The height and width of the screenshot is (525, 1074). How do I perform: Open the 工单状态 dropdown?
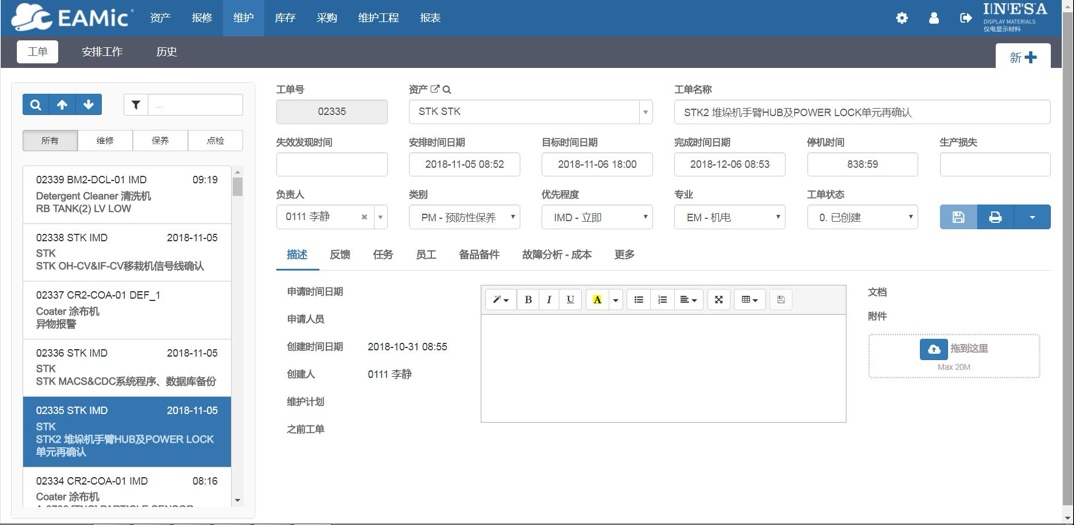pos(862,217)
